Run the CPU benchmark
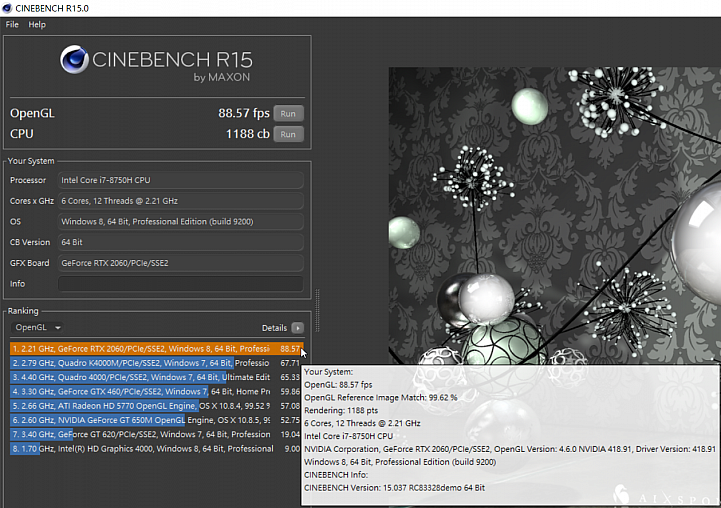Screen dimensions: 721x508 (x=288, y=134)
